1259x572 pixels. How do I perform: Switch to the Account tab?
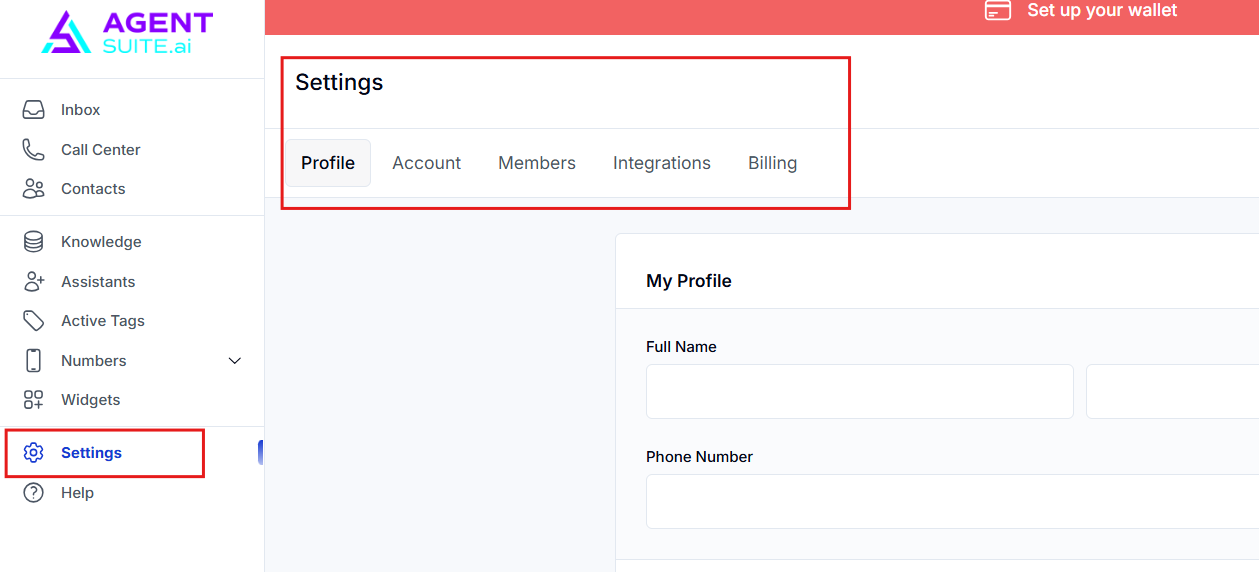click(426, 163)
